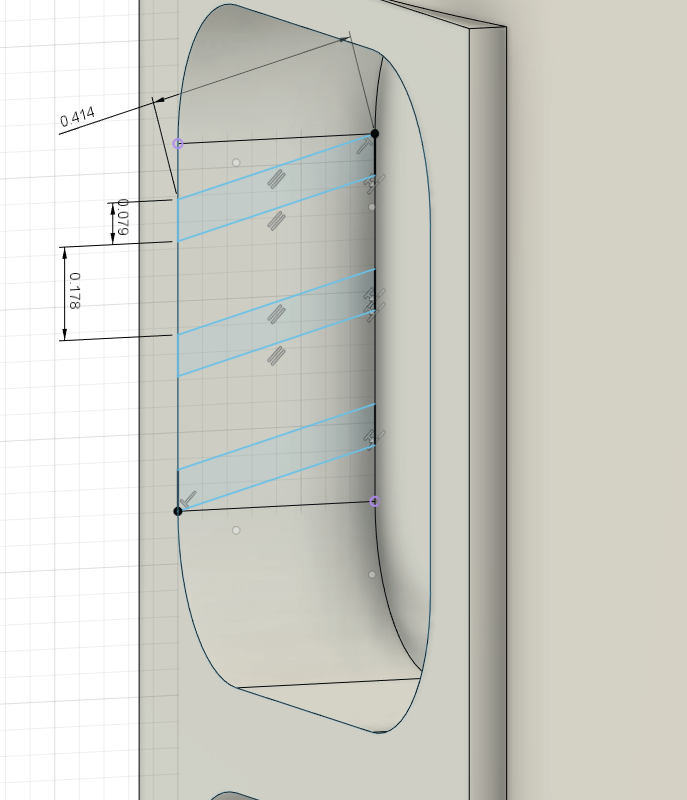The image size is (687, 800).
Task: Select the constraint glyph at the bottom band's right edge
Action: (373, 437)
